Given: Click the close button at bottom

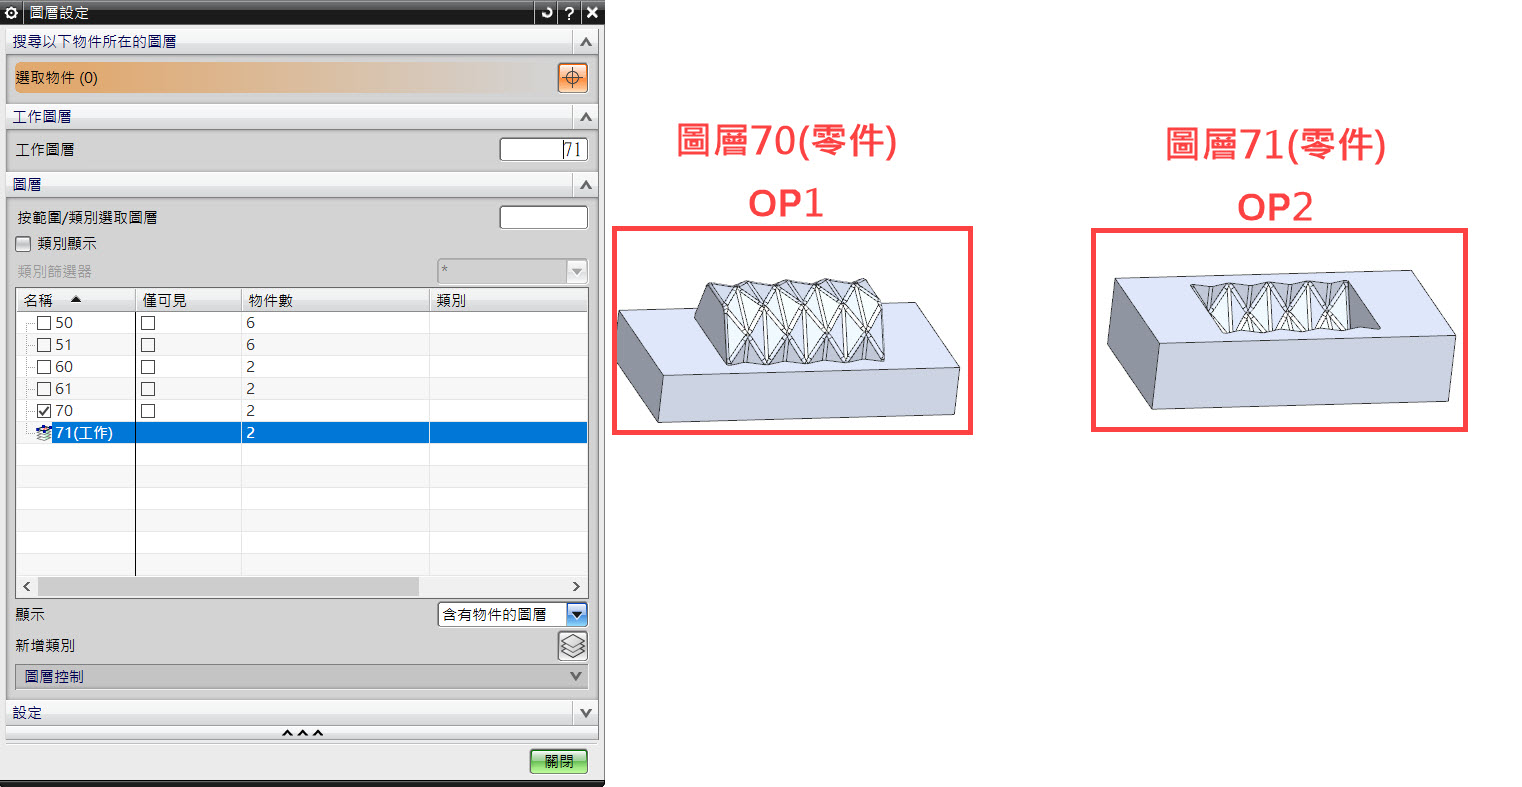Looking at the screenshot, I should [x=559, y=761].
